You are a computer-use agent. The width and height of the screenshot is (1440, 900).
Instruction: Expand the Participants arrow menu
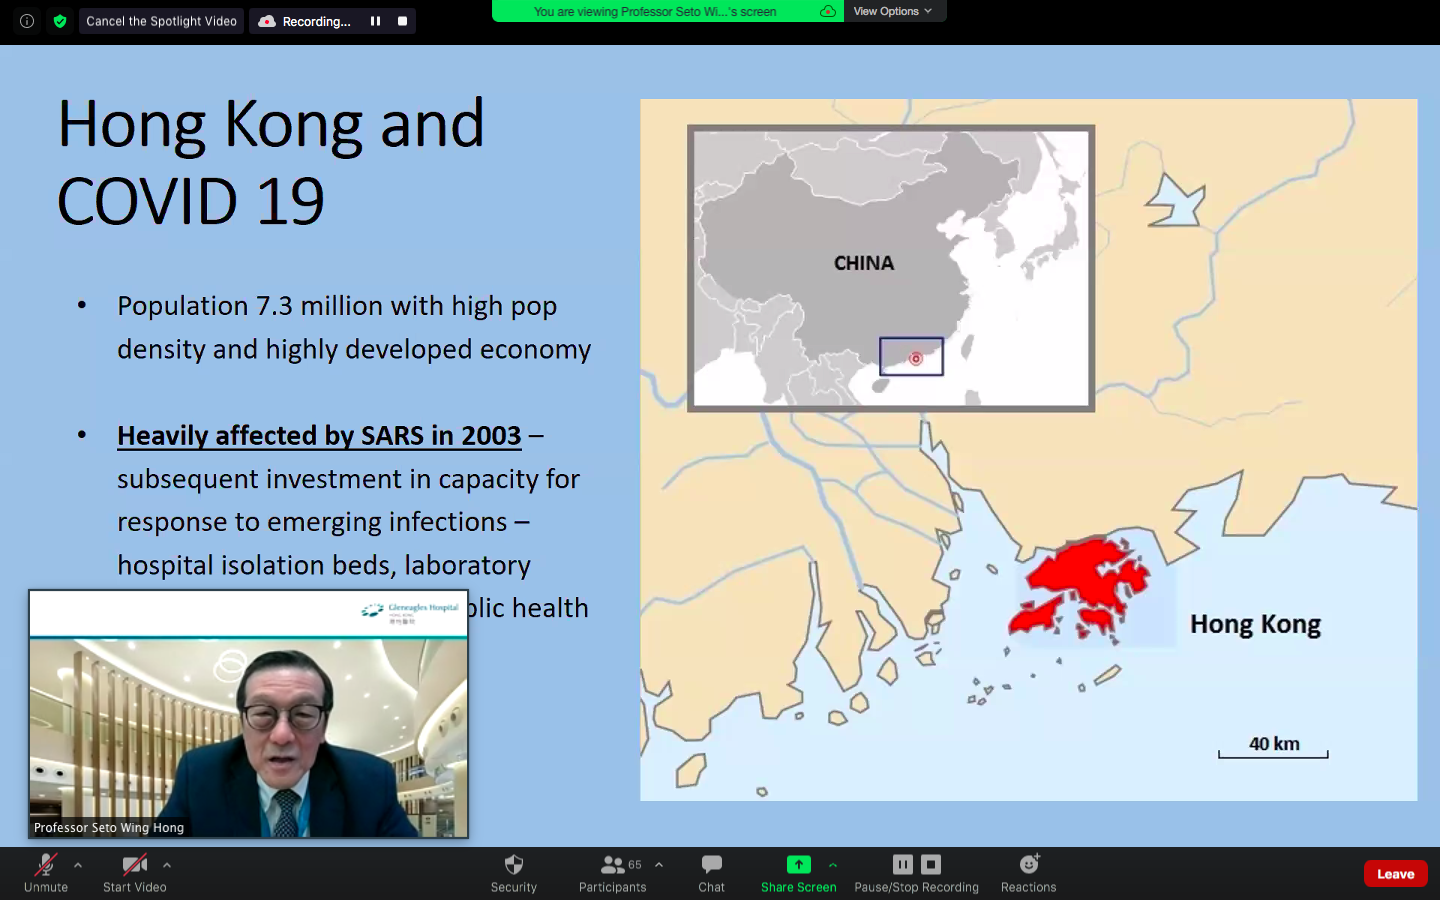pyautogui.click(x=659, y=865)
